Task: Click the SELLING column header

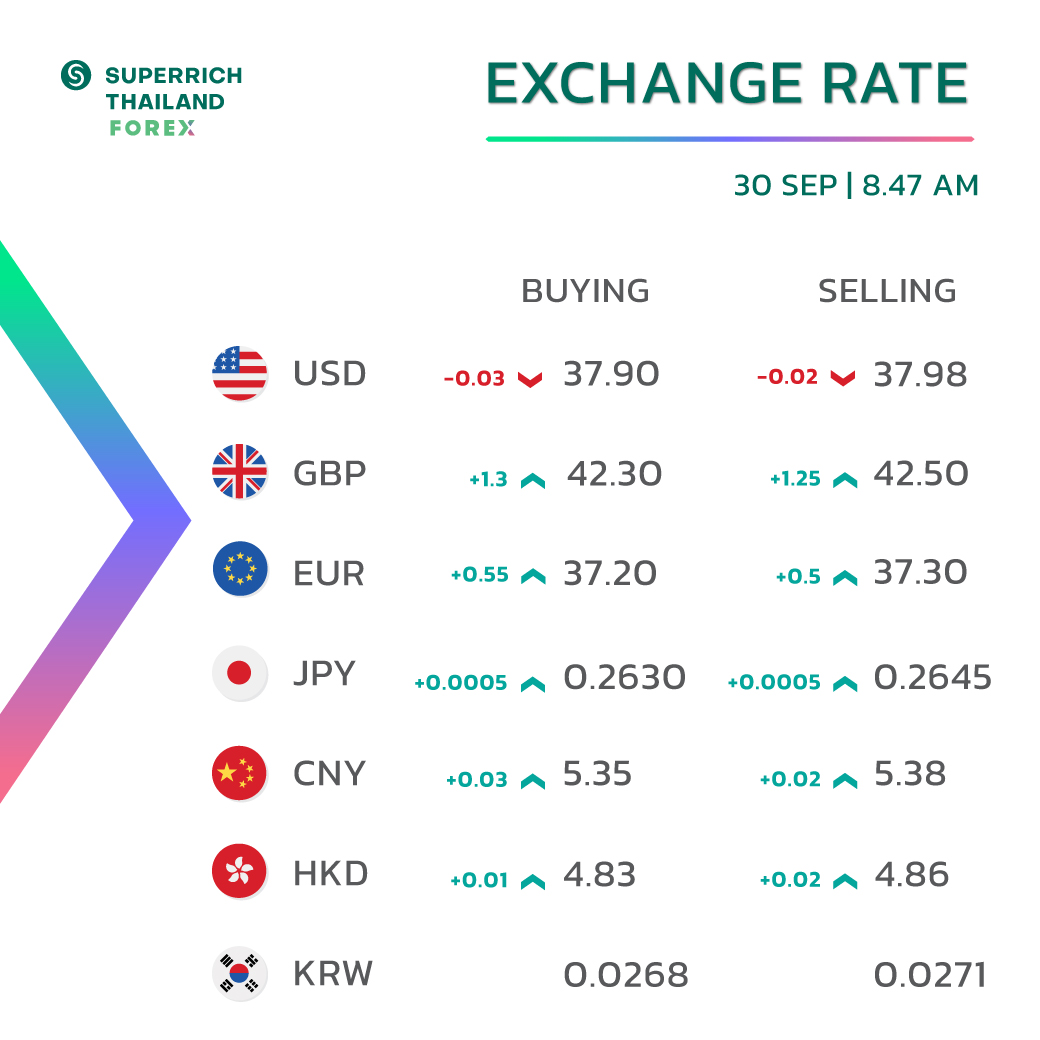Action: coord(887,291)
